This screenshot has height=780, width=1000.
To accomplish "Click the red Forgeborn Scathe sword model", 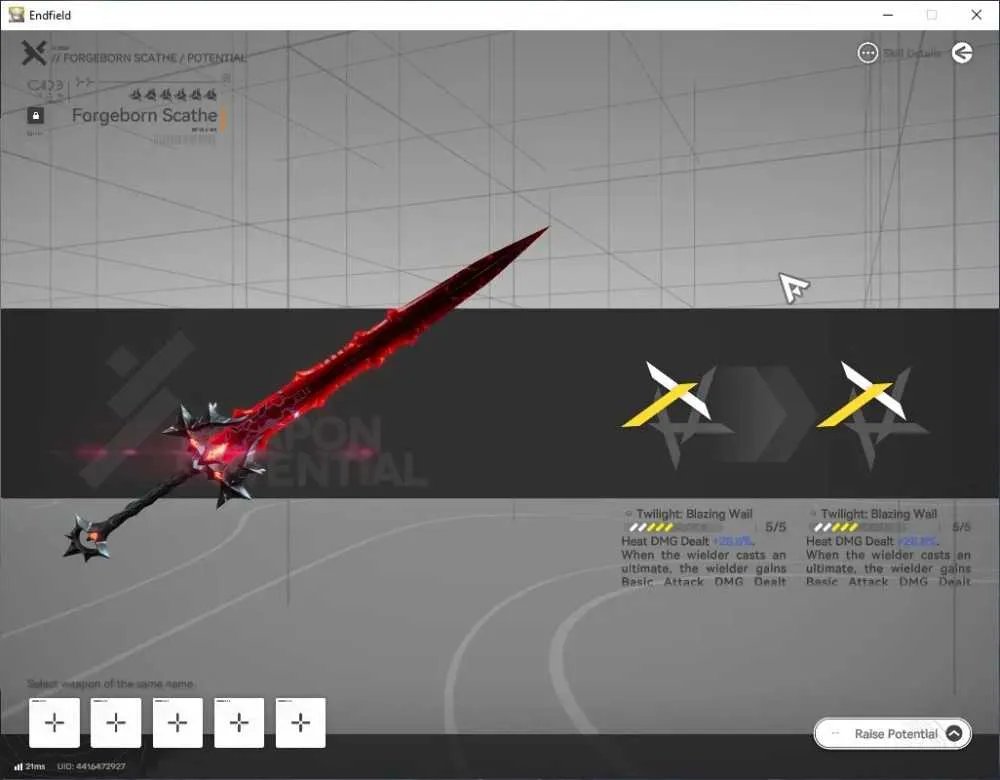I will tap(306, 395).
